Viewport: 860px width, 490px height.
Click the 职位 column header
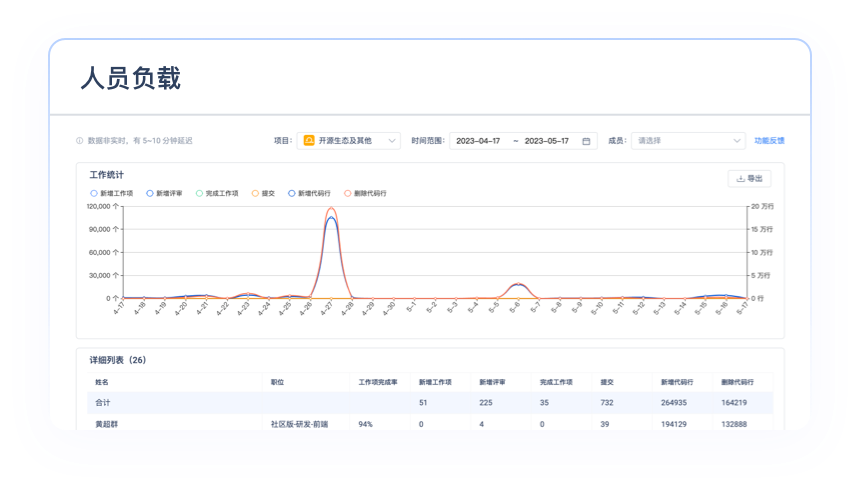point(278,382)
